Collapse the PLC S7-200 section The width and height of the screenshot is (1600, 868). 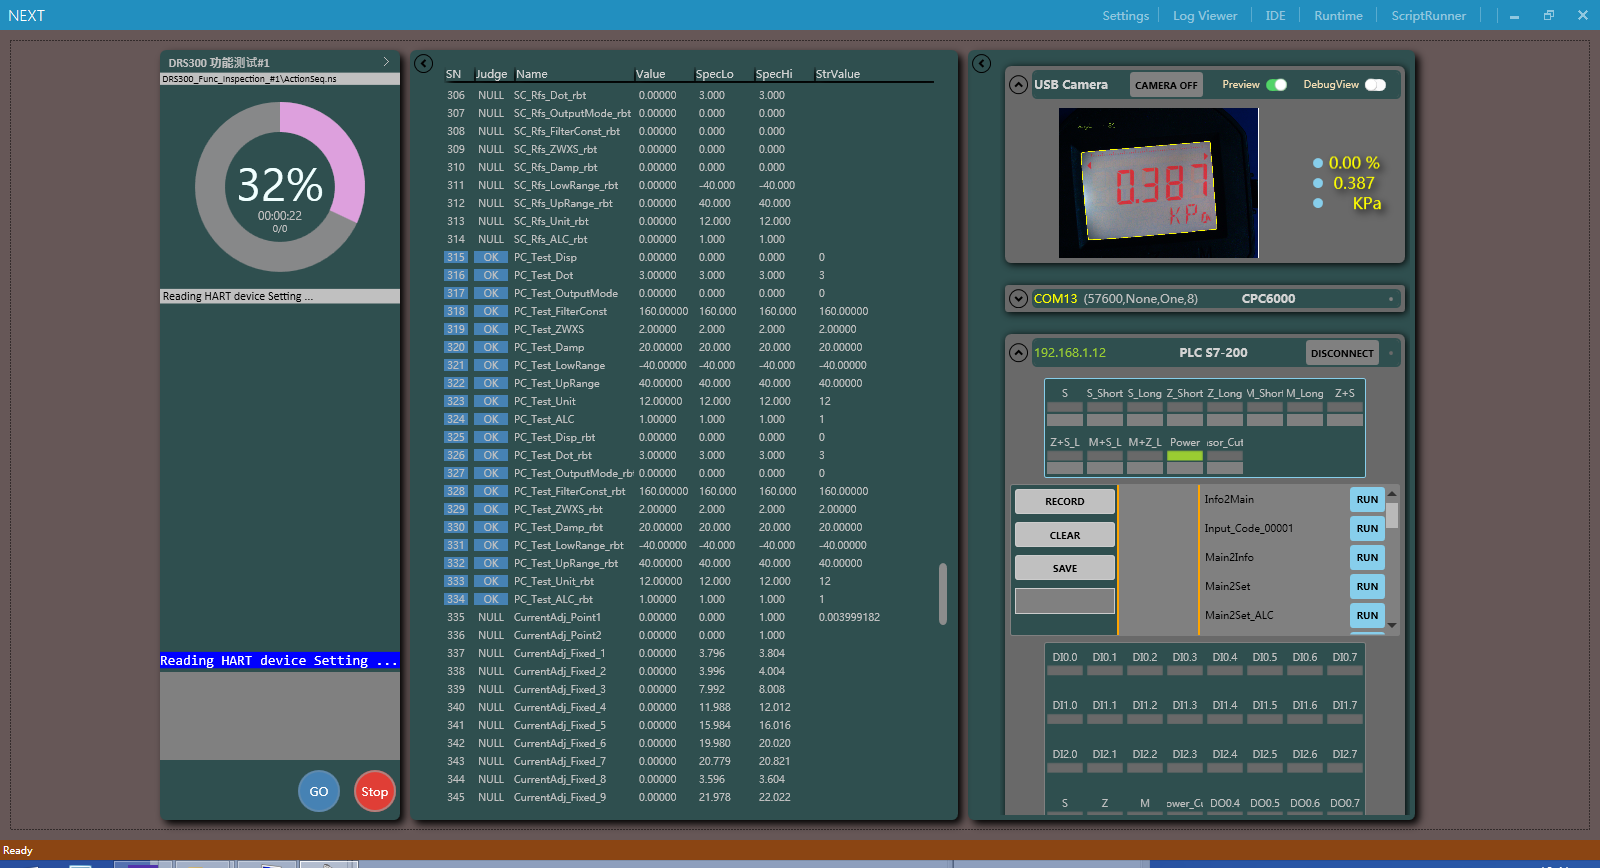[1018, 352]
